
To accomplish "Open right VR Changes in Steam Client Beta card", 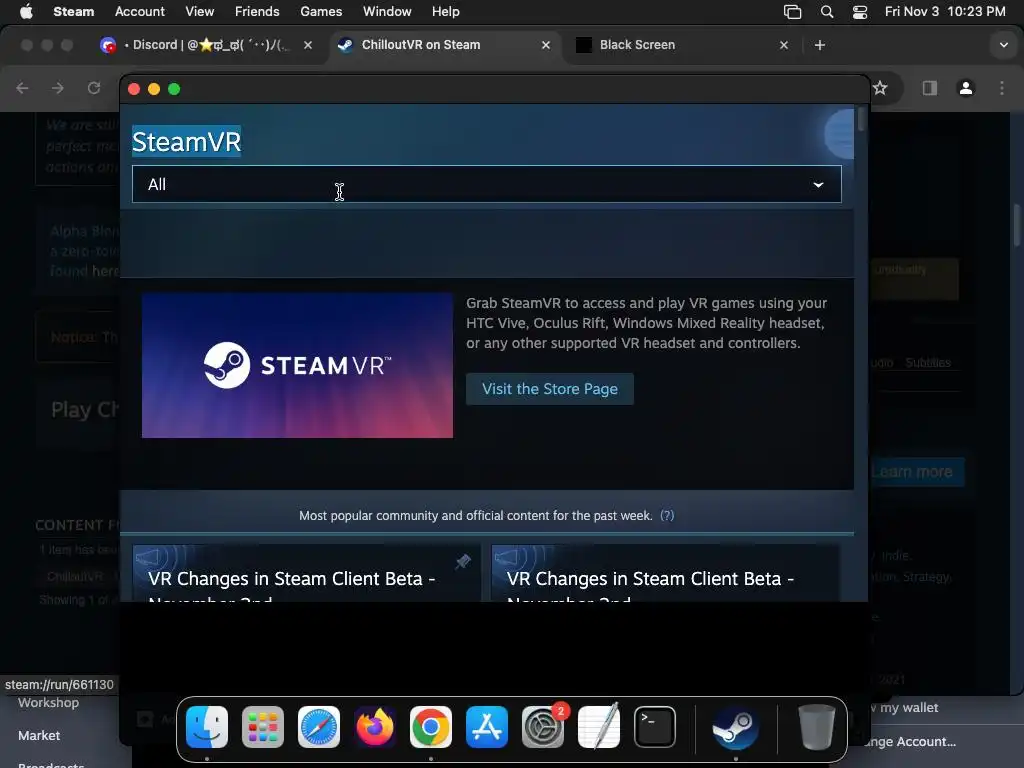I will 665,573.
